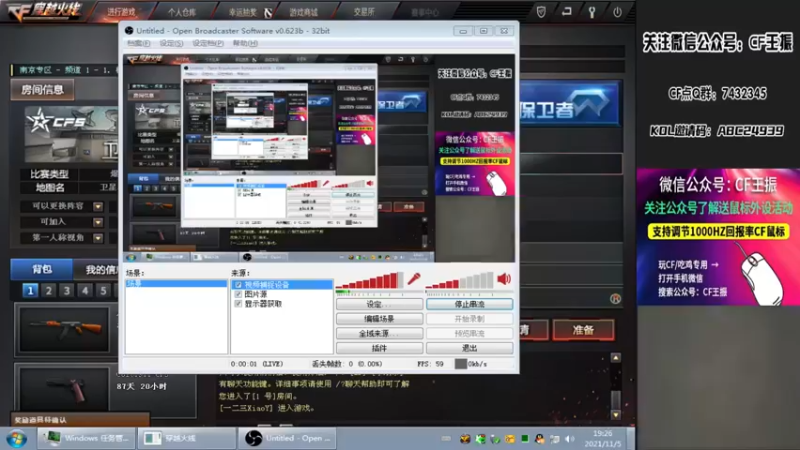
Task: Toggle the 显示器获取 source checkbox
Action: [x=238, y=304]
